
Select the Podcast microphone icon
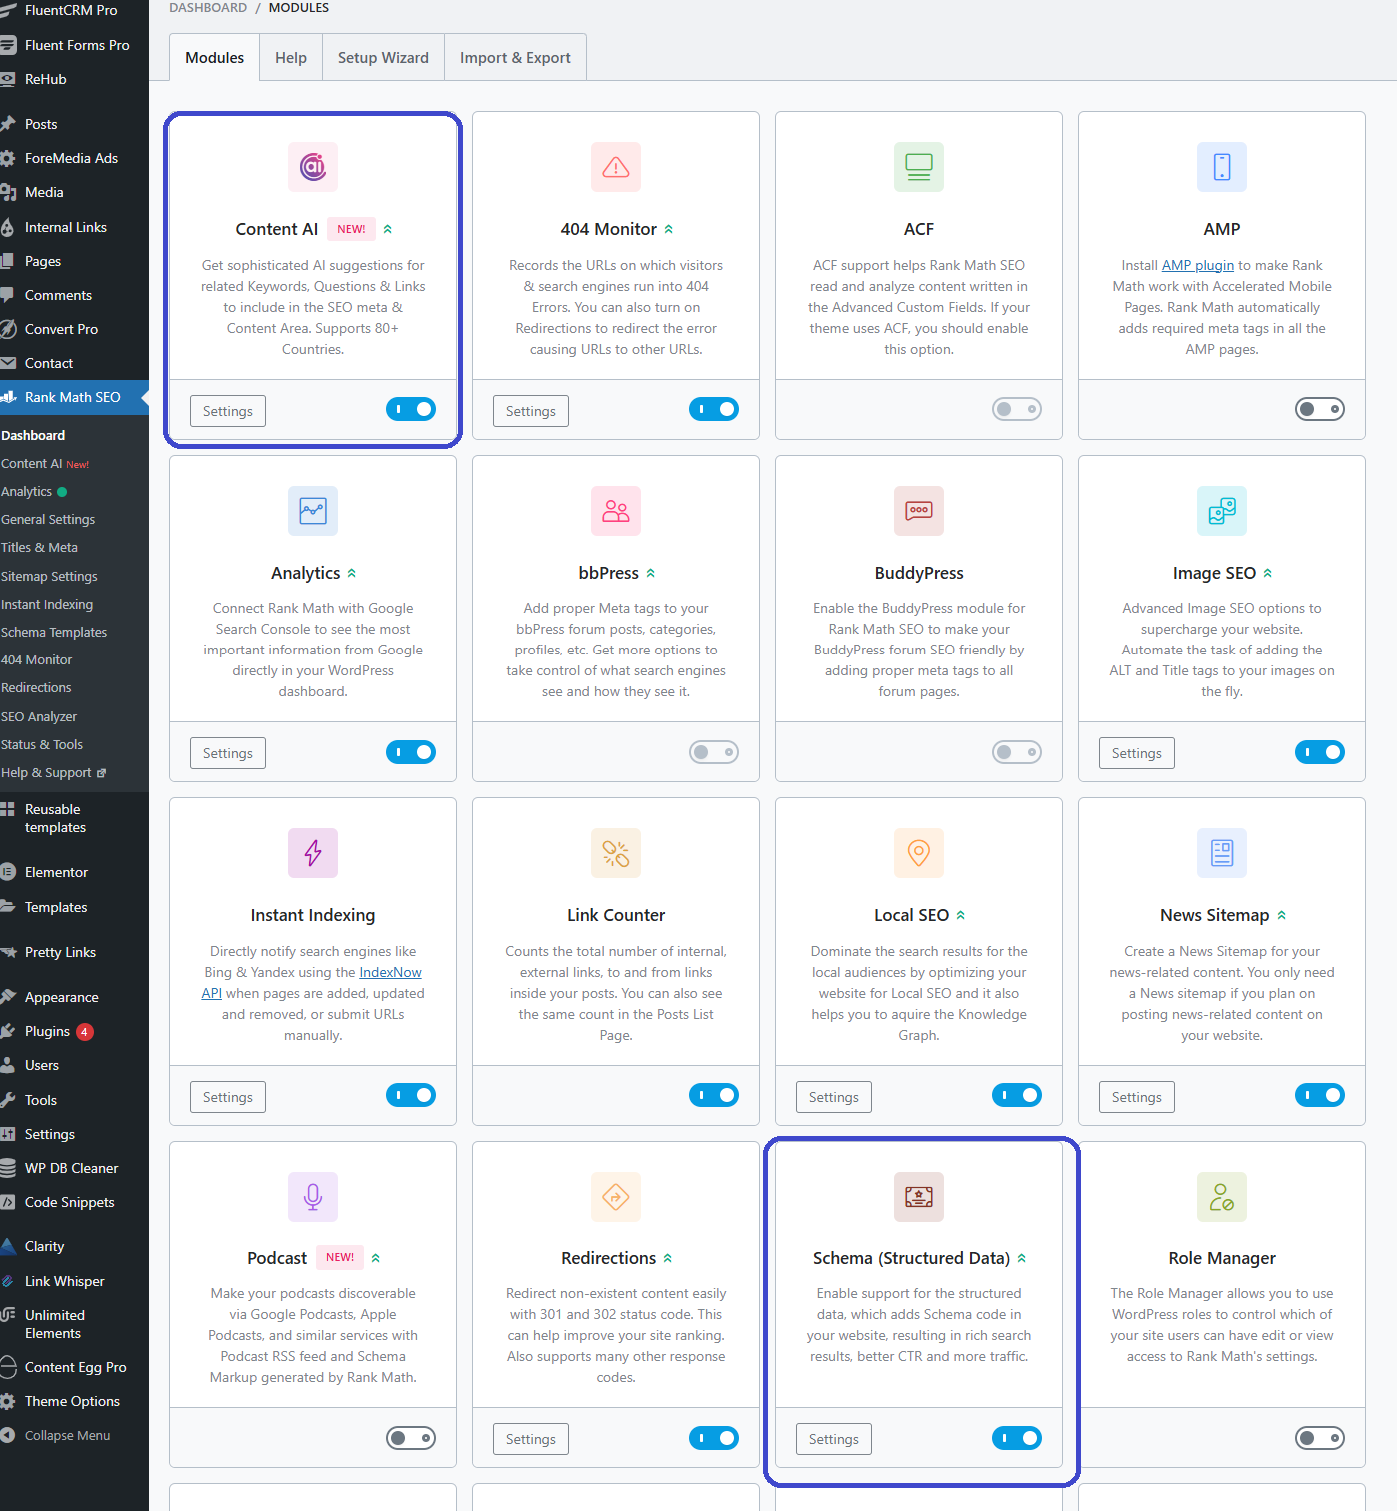click(x=312, y=1197)
